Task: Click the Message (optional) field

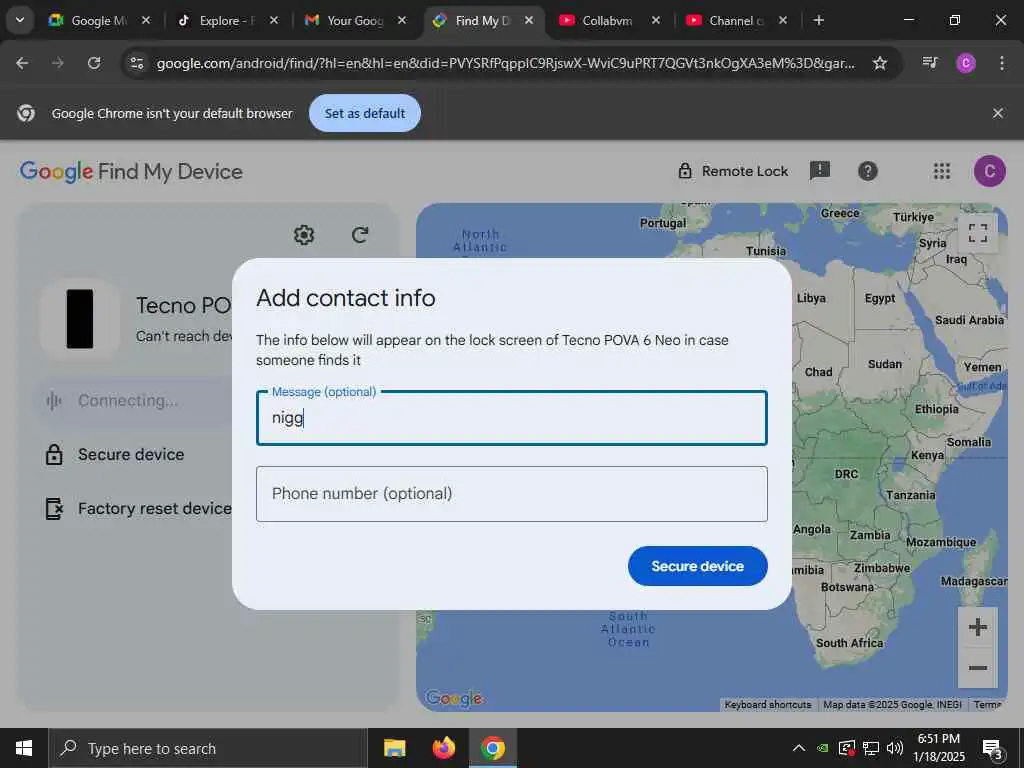Action: click(x=511, y=418)
